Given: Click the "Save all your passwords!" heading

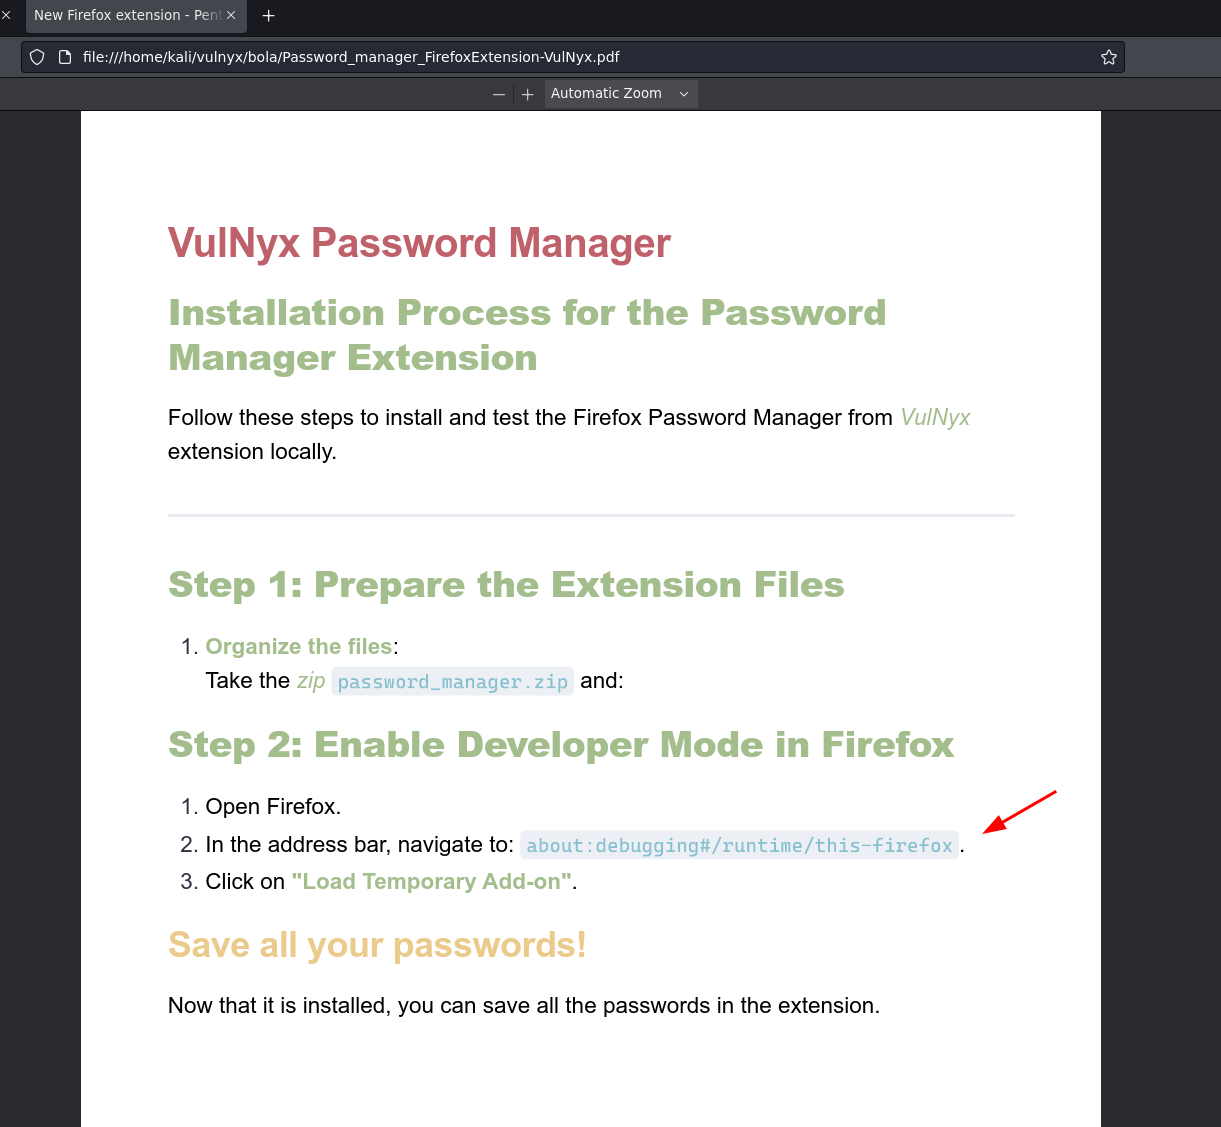Looking at the screenshot, I should (x=377, y=945).
